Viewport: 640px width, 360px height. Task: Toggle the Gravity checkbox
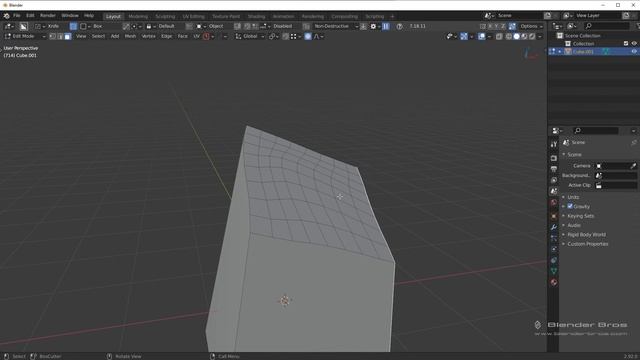(570, 206)
